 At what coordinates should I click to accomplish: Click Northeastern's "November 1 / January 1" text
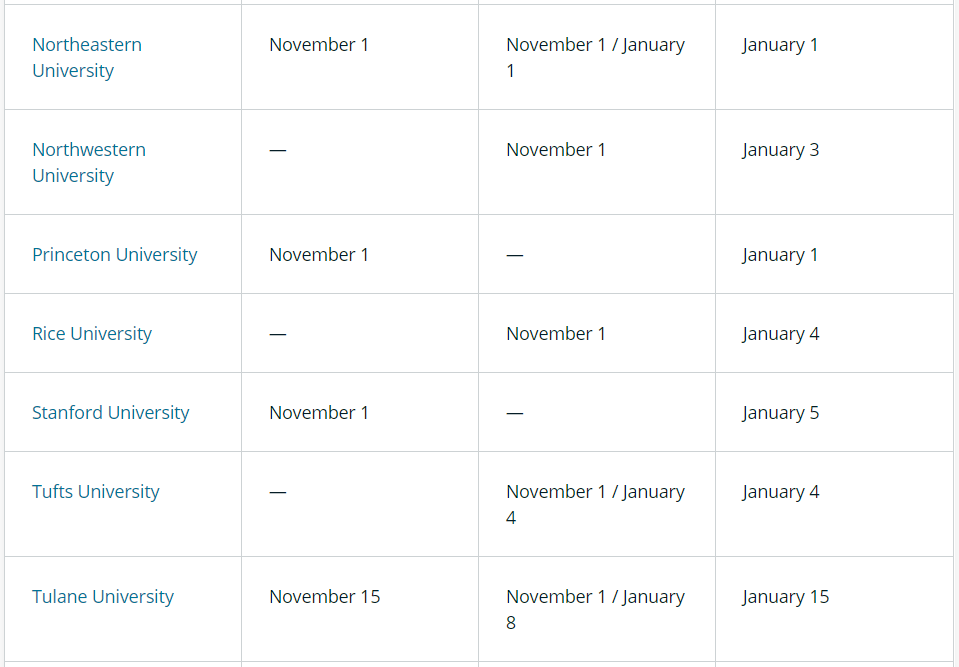tap(595, 45)
